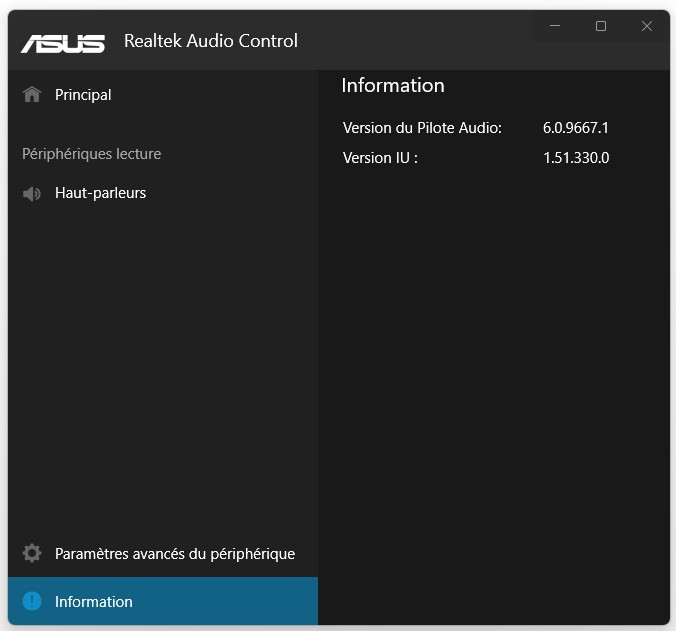The image size is (676, 631).
Task: Click the ASUS logo in title bar
Action: [63, 42]
